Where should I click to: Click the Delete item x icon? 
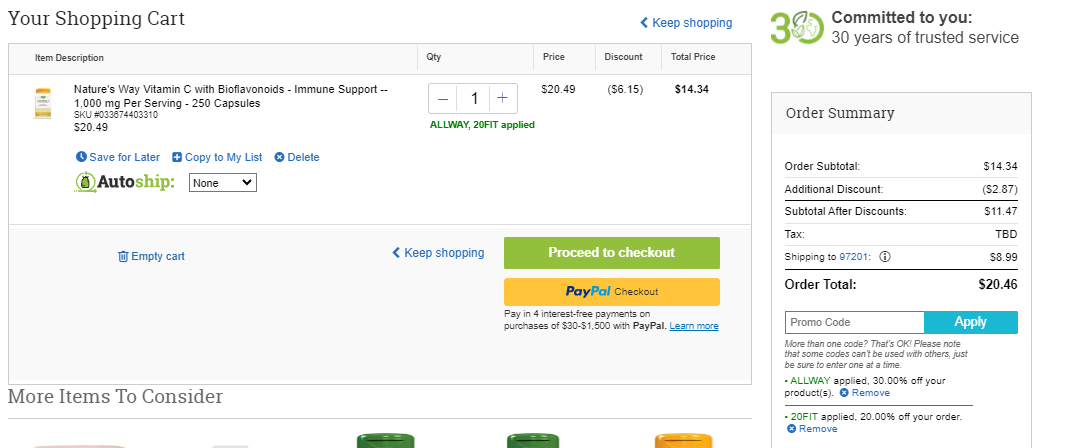[279, 157]
